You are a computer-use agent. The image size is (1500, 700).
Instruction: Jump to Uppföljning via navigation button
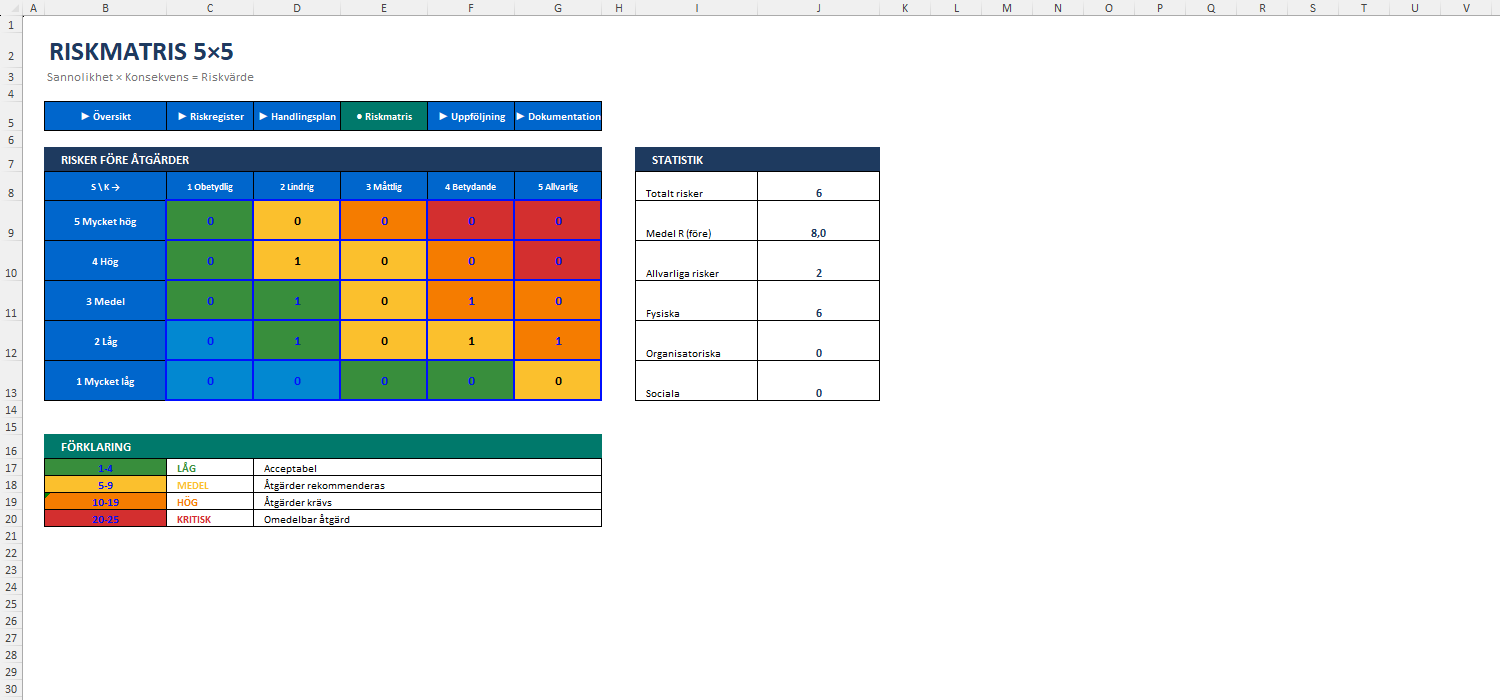471,116
